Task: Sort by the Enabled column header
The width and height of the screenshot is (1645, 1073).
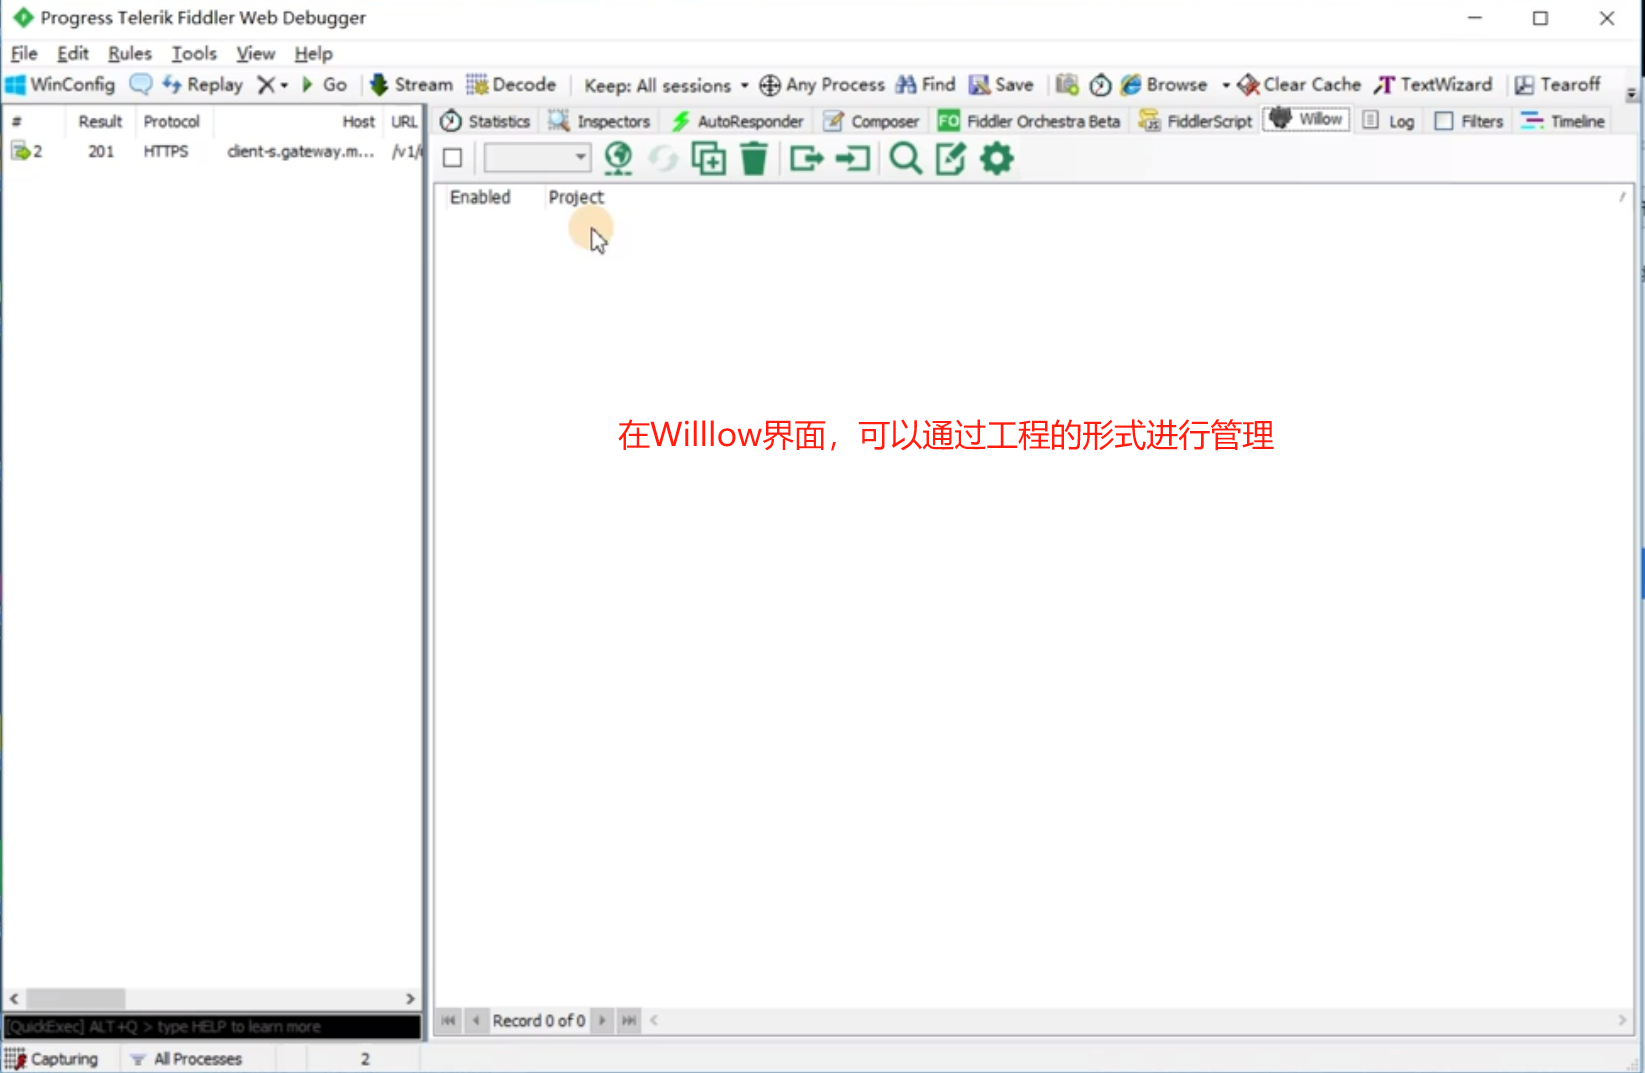Action: coord(480,198)
